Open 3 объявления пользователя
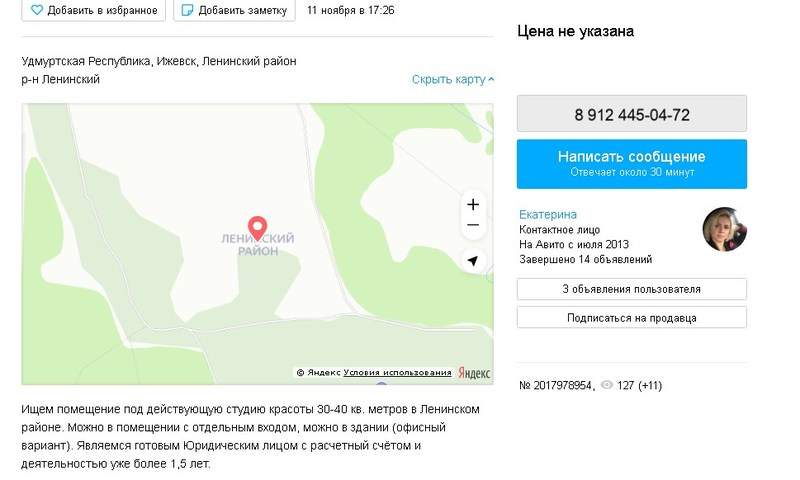Image resolution: width=800 pixels, height=480 pixels. coord(632,289)
